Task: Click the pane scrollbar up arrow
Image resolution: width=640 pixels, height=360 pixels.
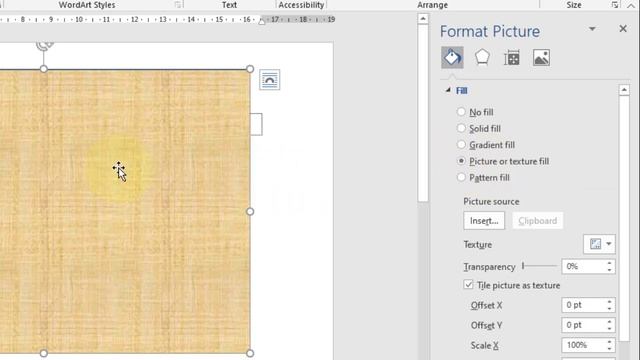Action: point(624,90)
